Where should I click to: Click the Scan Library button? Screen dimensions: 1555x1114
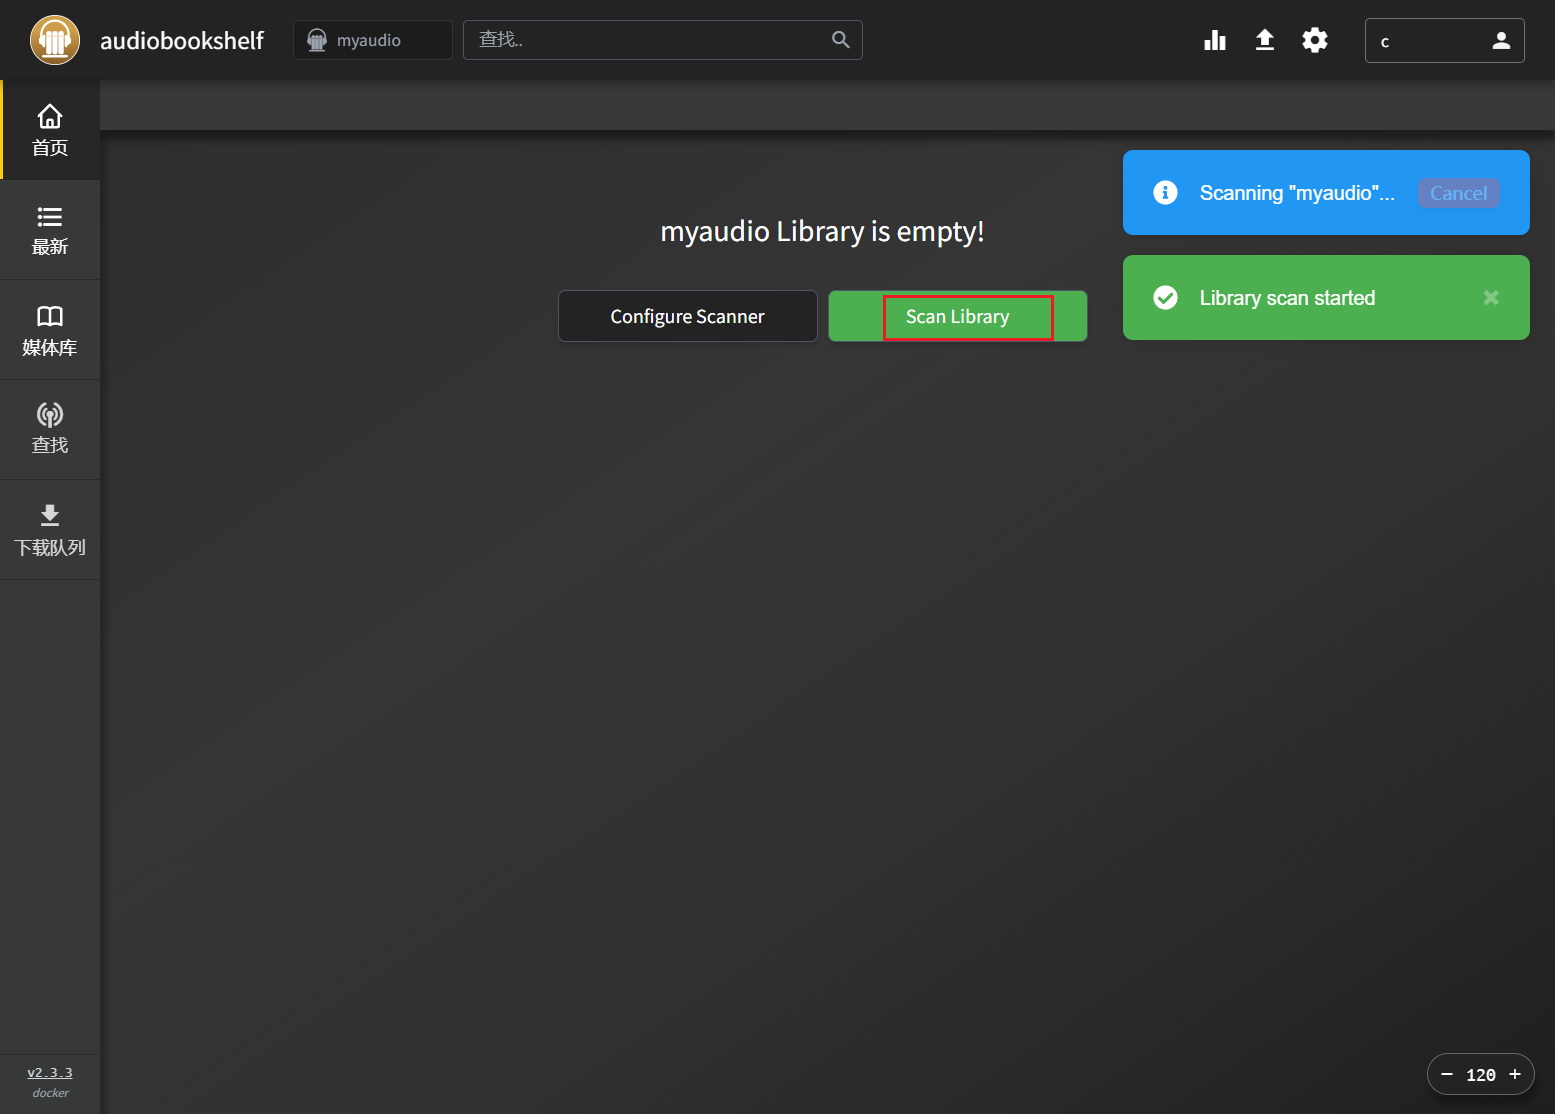(x=958, y=316)
